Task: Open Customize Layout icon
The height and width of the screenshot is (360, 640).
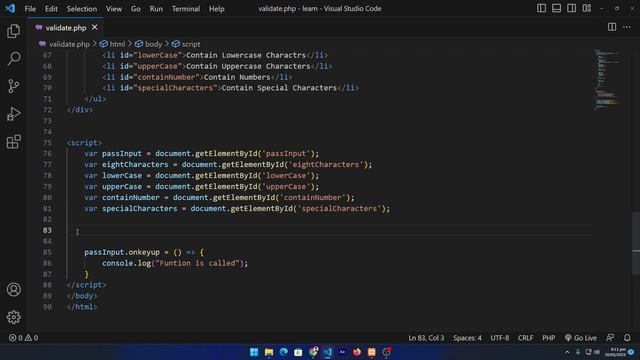Action: point(587,8)
